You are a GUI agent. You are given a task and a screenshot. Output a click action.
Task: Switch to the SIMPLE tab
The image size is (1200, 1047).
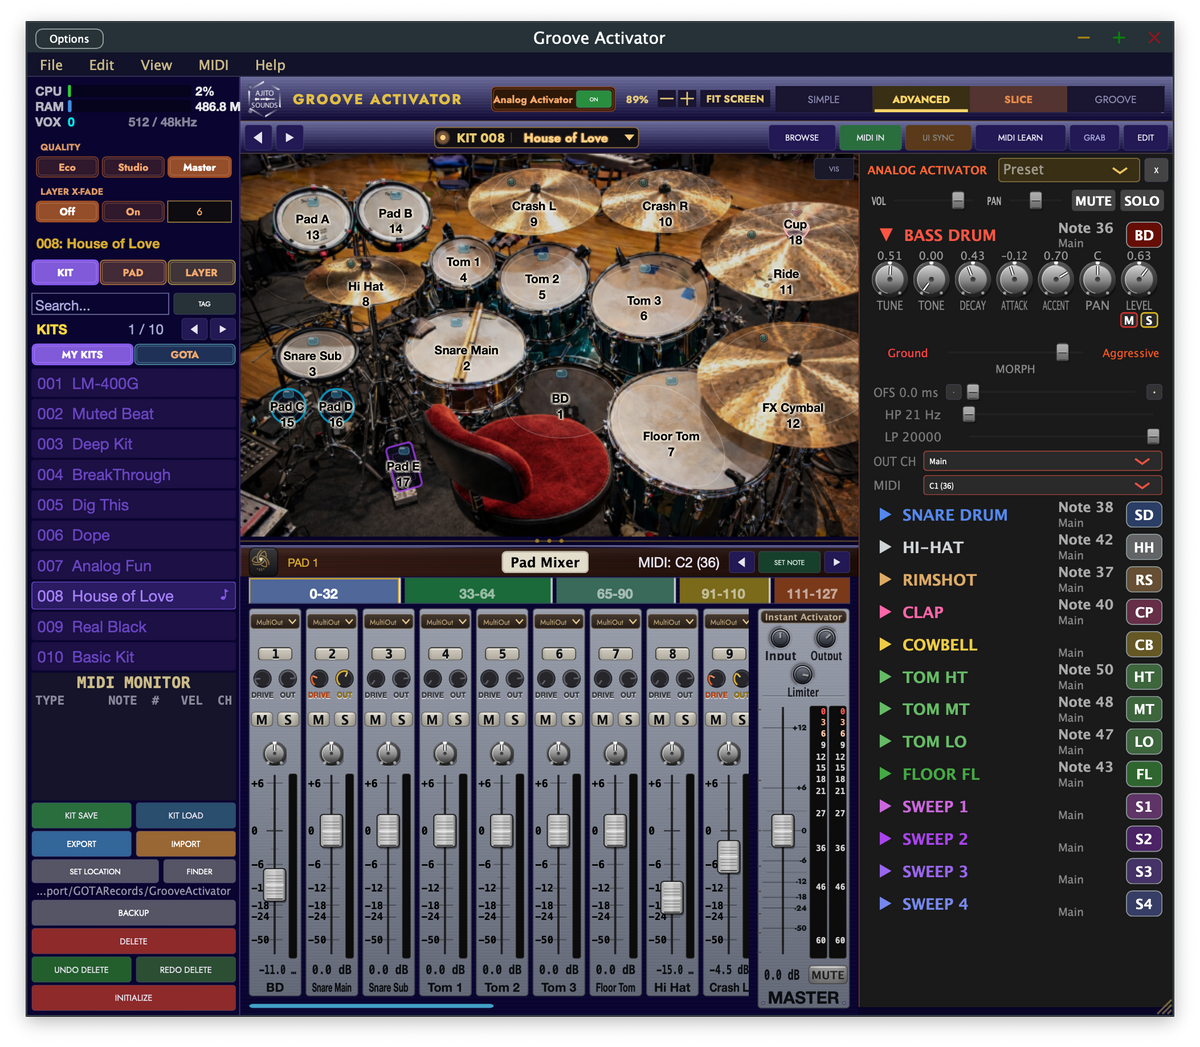[x=823, y=99]
